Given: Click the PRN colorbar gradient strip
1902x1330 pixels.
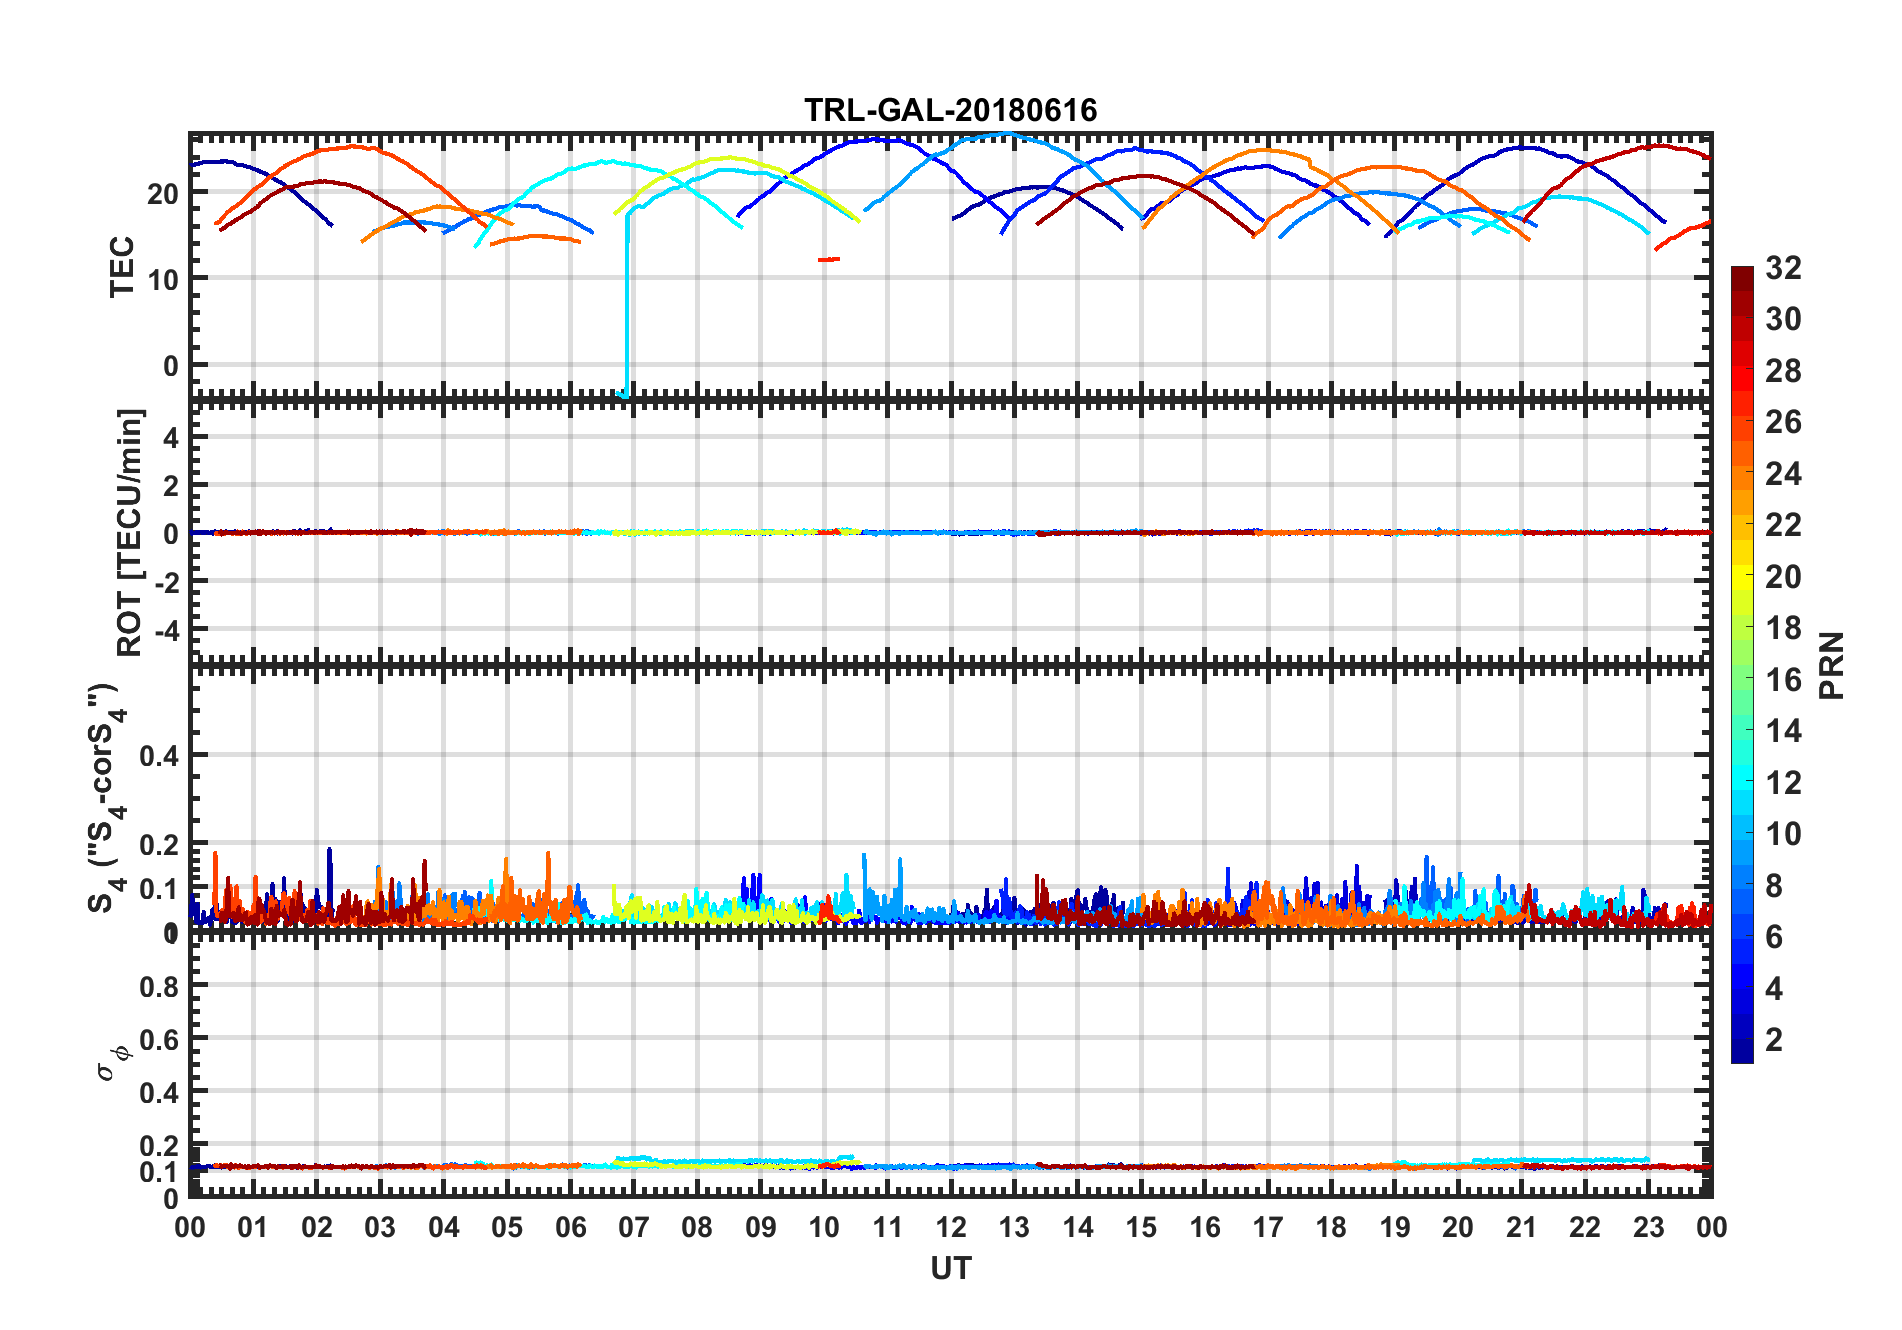Looking at the screenshot, I should [1742, 664].
